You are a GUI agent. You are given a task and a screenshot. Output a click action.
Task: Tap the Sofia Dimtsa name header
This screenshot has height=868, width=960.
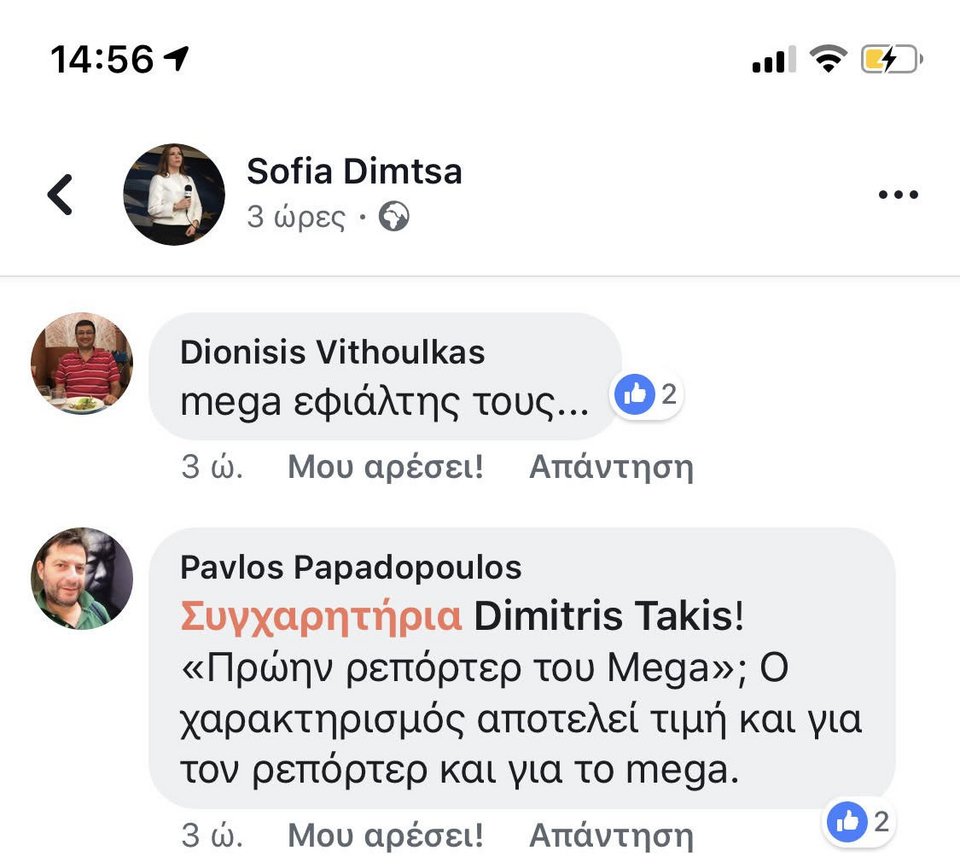[x=354, y=171]
